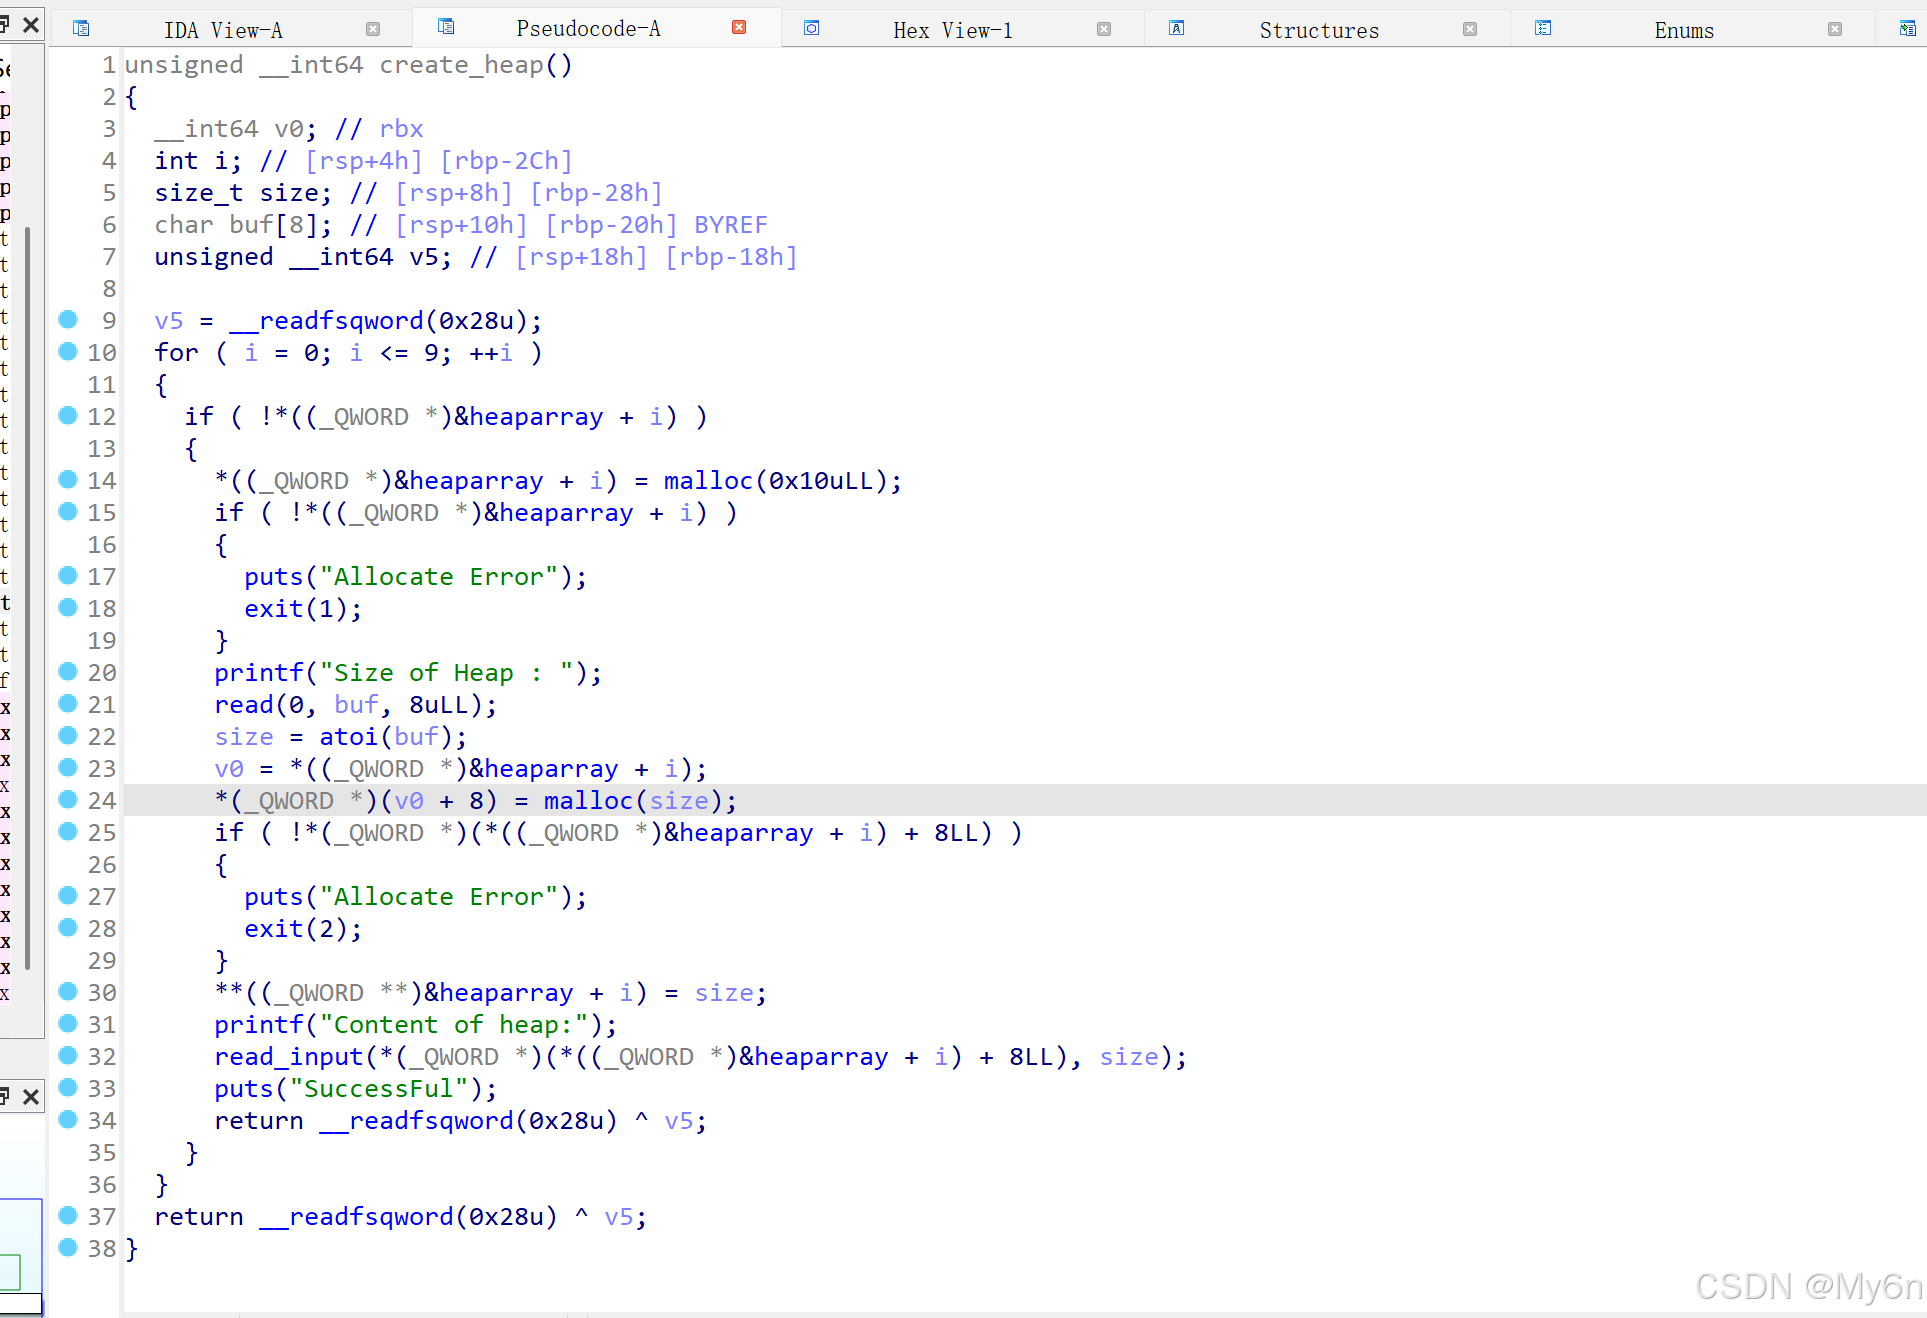Close the Hex View-1 tab
This screenshot has width=1927, height=1318.
tap(1104, 30)
